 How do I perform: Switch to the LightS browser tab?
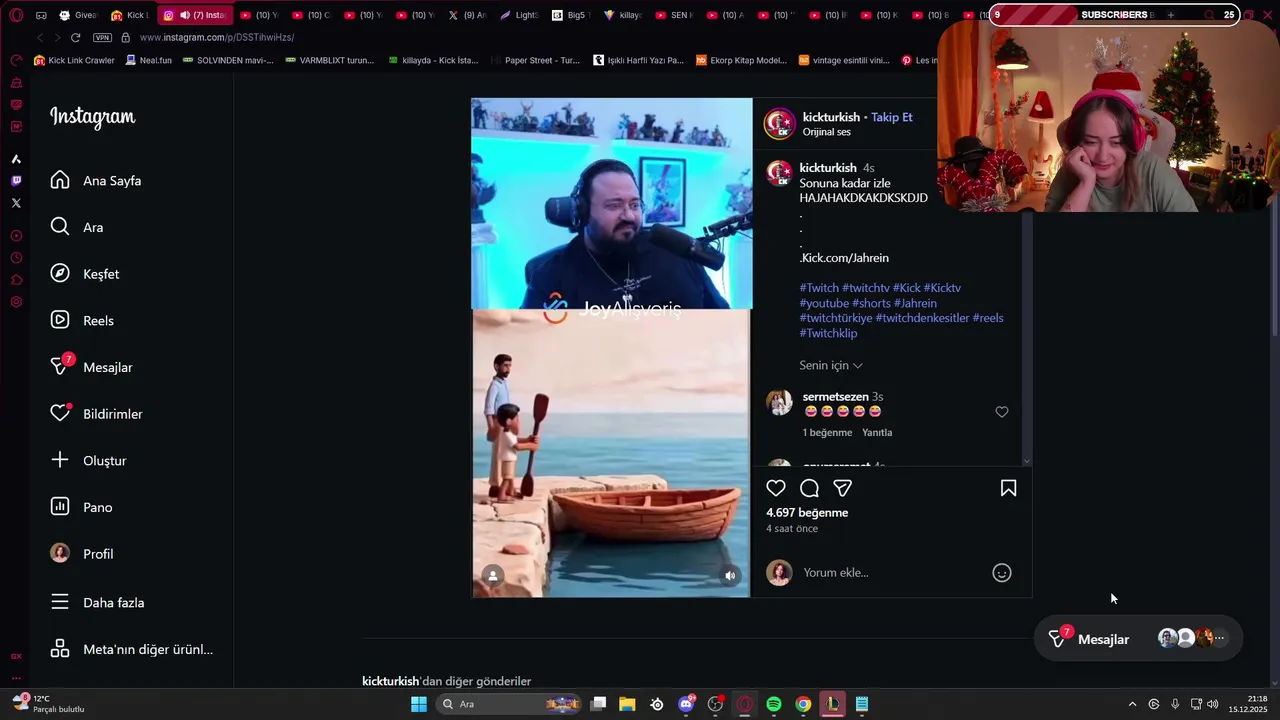click(x=520, y=15)
